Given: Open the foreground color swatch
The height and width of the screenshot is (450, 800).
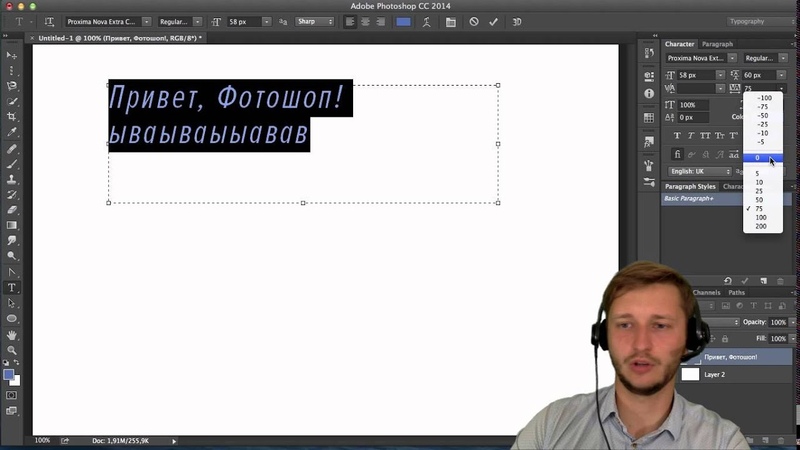Looking at the screenshot, I should 9,374.
